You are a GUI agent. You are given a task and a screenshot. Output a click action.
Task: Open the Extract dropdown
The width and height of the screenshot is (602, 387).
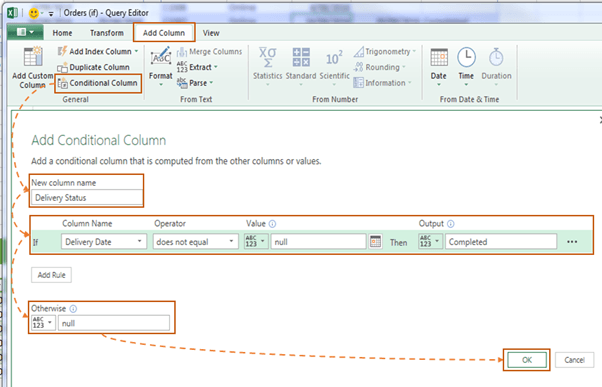pyautogui.click(x=197, y=67)
